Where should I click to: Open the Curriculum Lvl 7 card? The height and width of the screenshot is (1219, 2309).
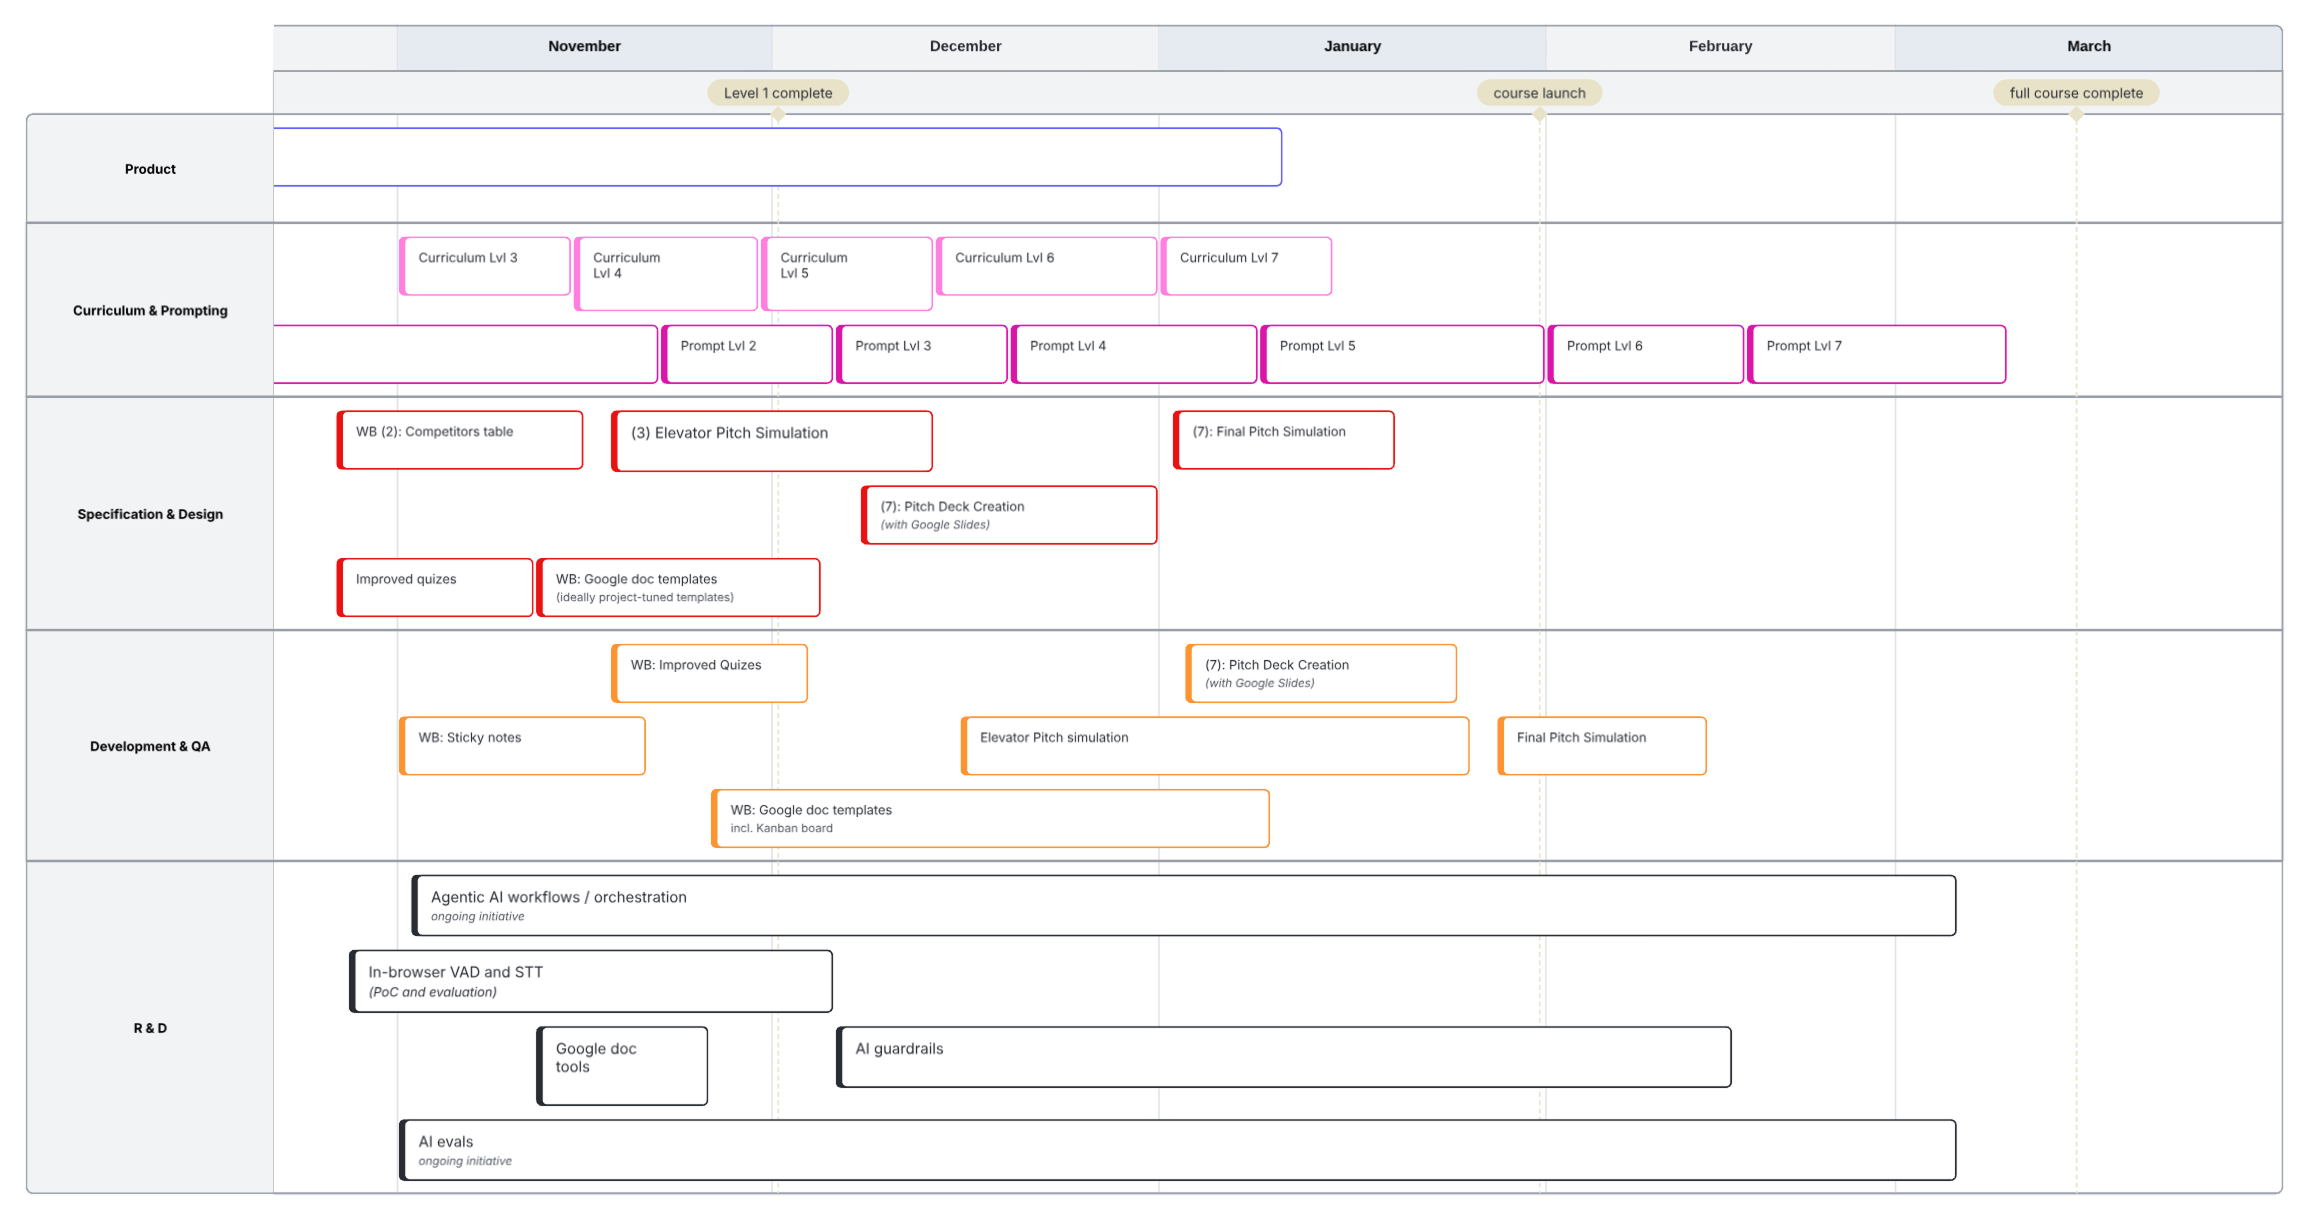1247,266
